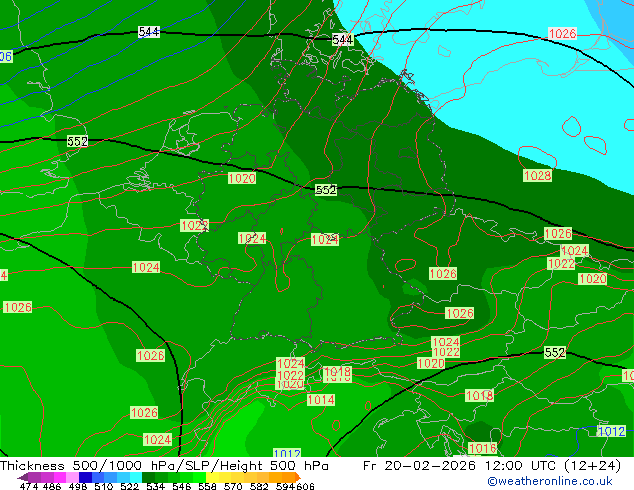Click the darkest green swatch above 534
The image size is (634, 490).
click(x=148, y=477)
